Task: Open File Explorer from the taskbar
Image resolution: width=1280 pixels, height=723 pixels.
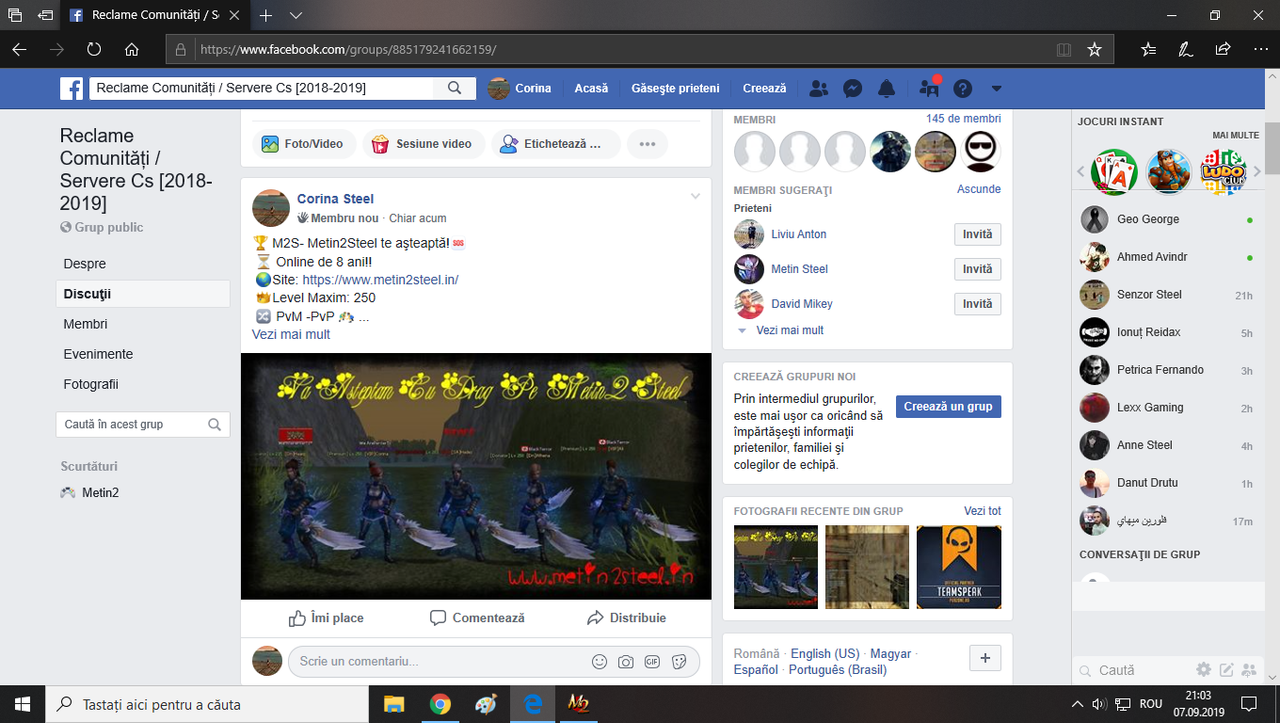Action: click(x=393, y=704)
